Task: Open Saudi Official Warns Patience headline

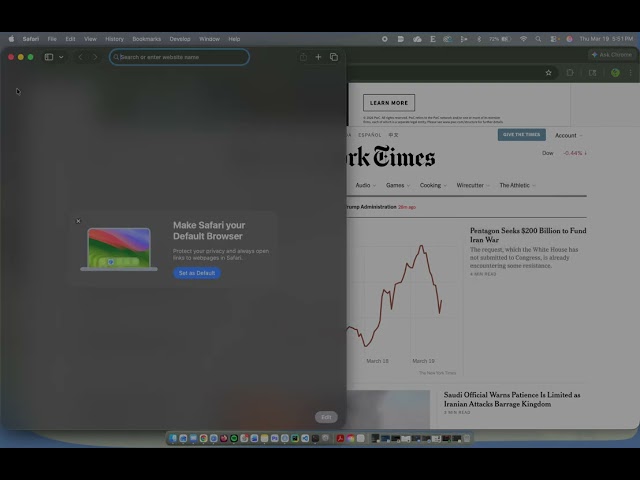Action: [x=512, y=399]
